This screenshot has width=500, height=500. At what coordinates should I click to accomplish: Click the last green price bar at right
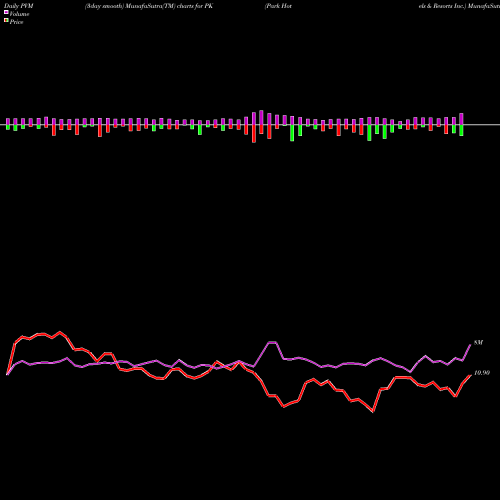(461, 130)
